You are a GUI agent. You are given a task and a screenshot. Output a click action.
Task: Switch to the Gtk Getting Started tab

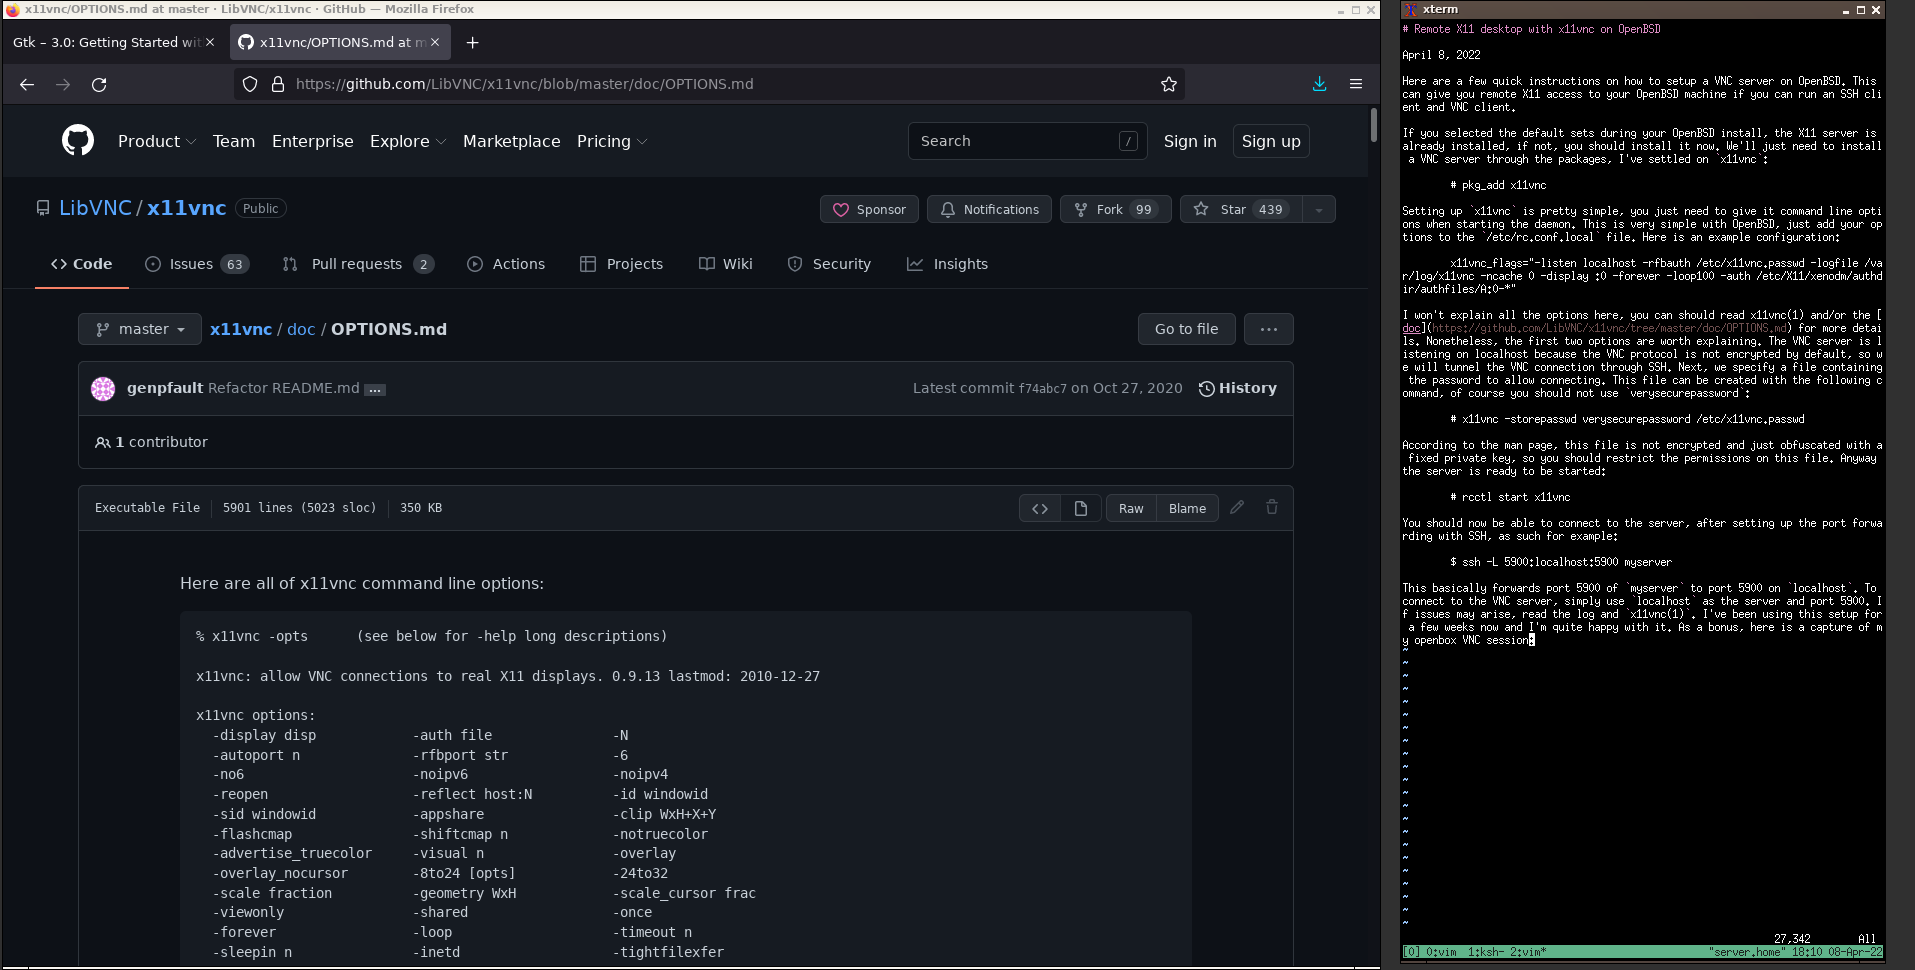coord(105,42)
